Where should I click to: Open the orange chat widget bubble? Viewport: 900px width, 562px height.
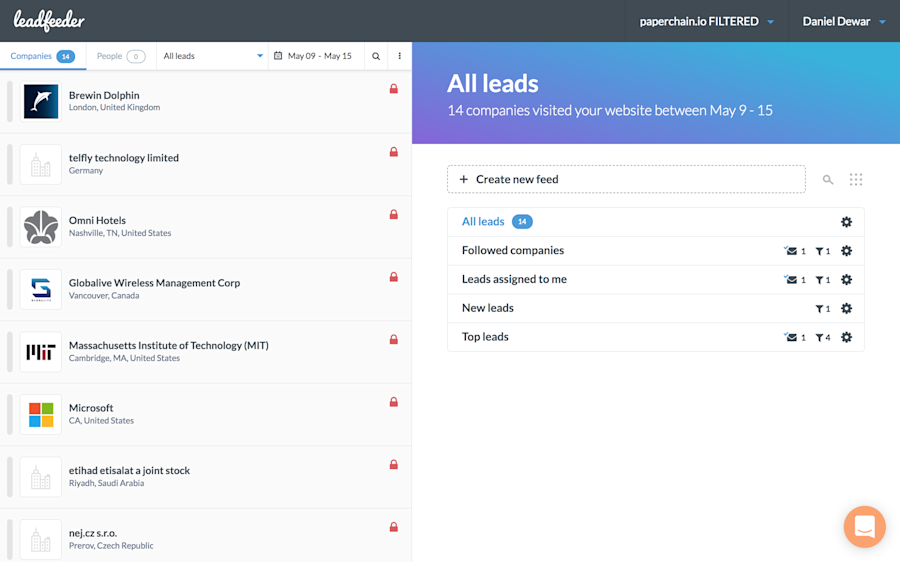865,526
